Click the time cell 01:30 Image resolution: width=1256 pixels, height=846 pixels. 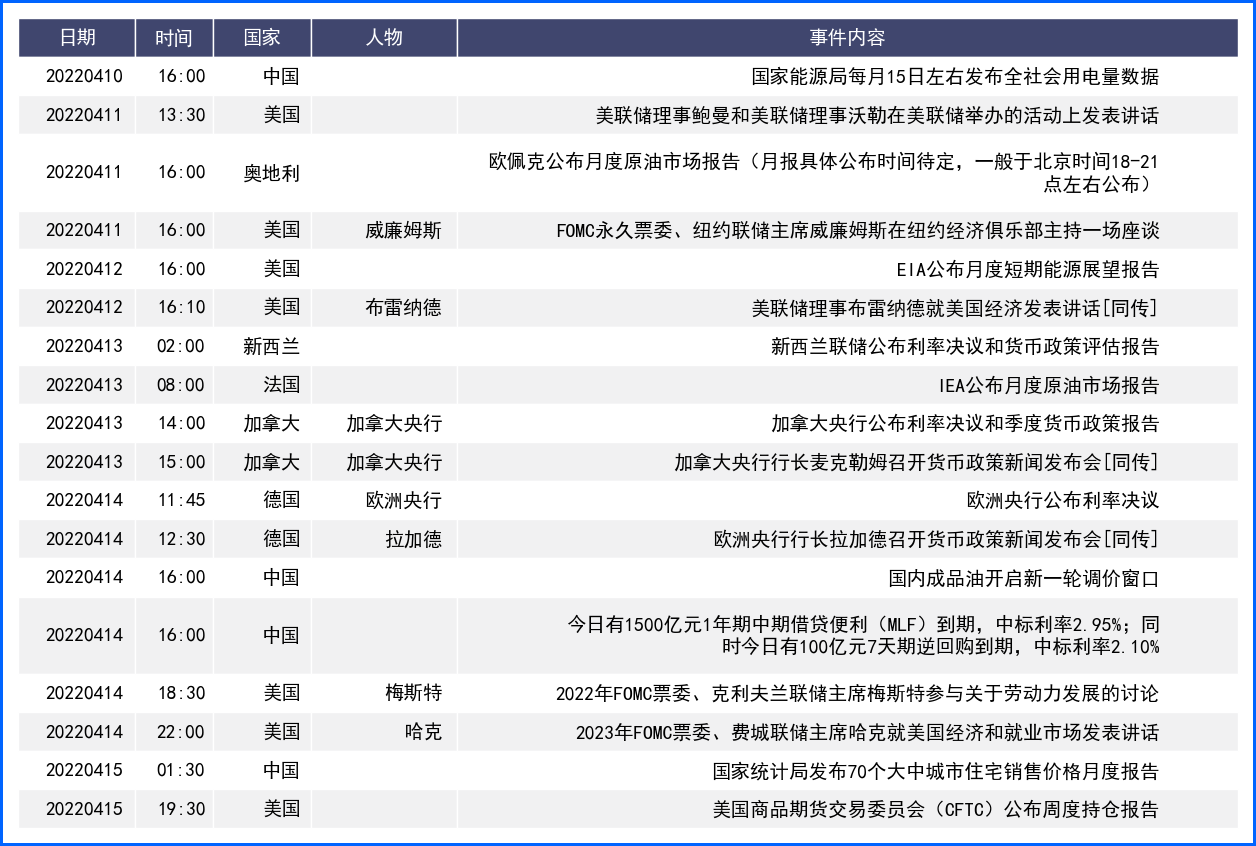tap(181, 770)
